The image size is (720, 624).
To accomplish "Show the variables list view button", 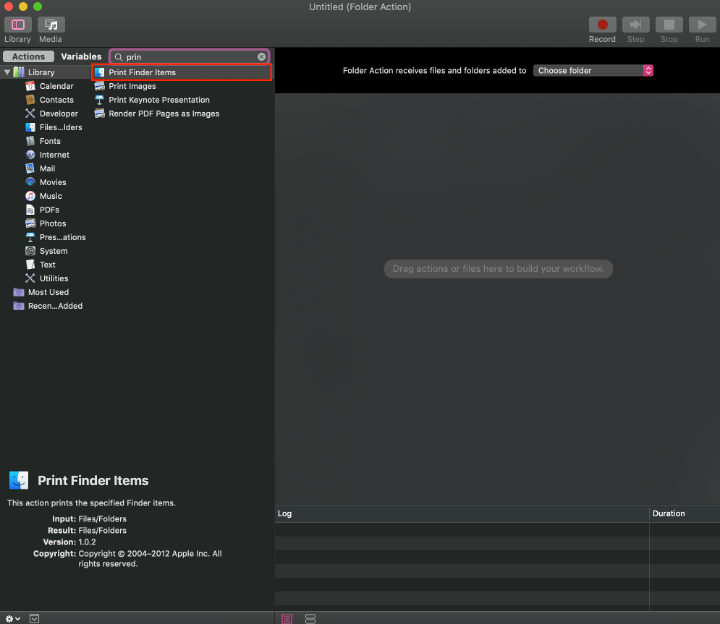I will 310,618.
